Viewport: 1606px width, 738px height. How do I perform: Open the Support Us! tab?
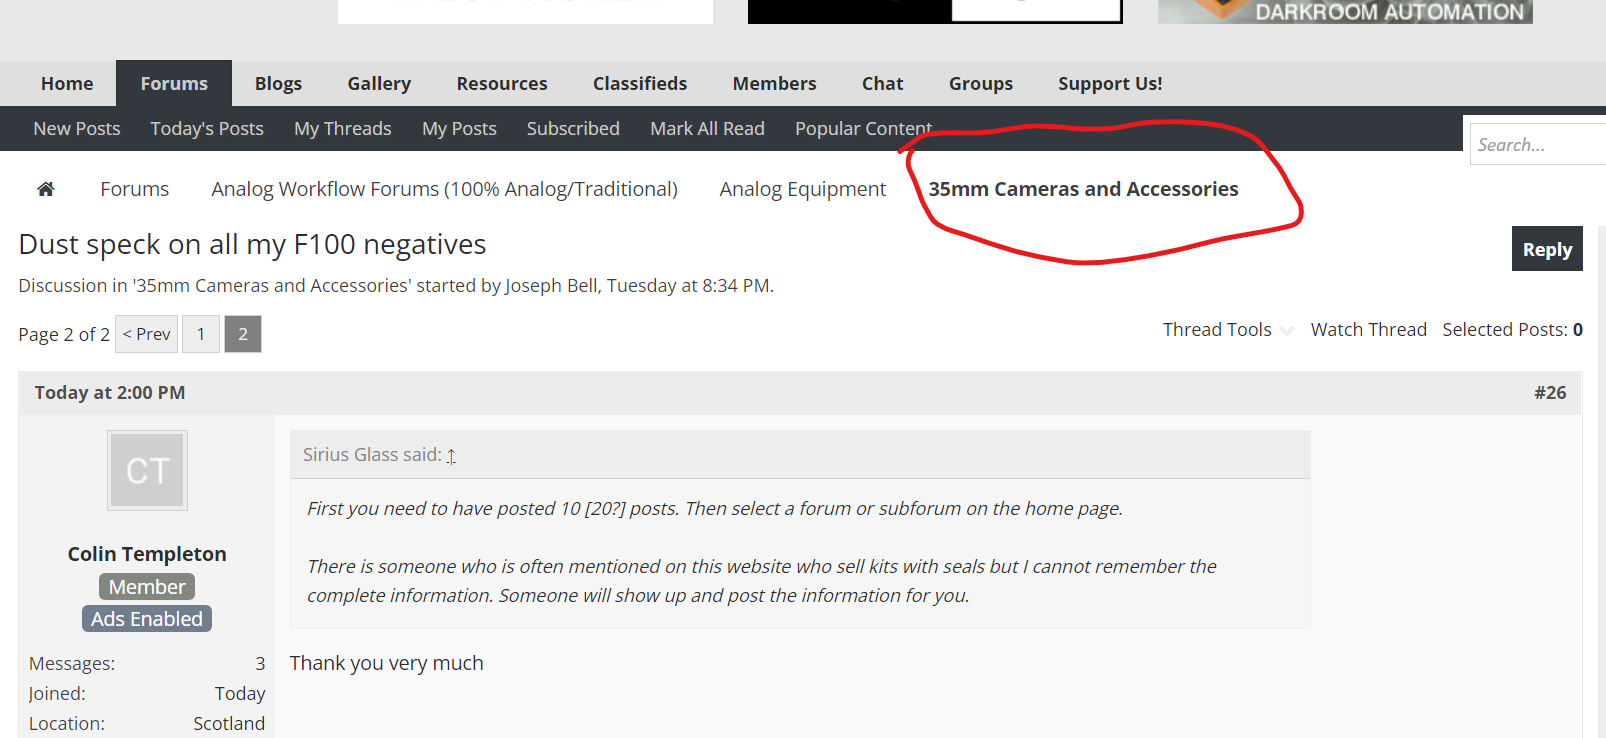[x=1110, y=84]
